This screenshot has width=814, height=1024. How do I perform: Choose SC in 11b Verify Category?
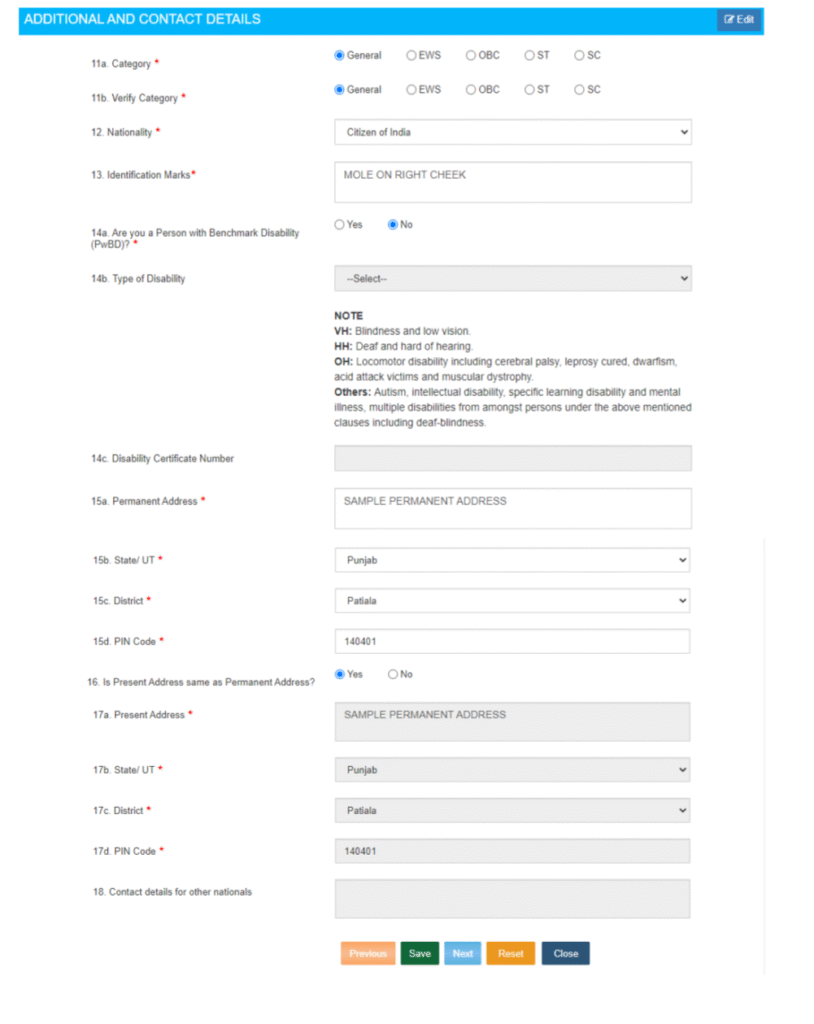[579, 90]
